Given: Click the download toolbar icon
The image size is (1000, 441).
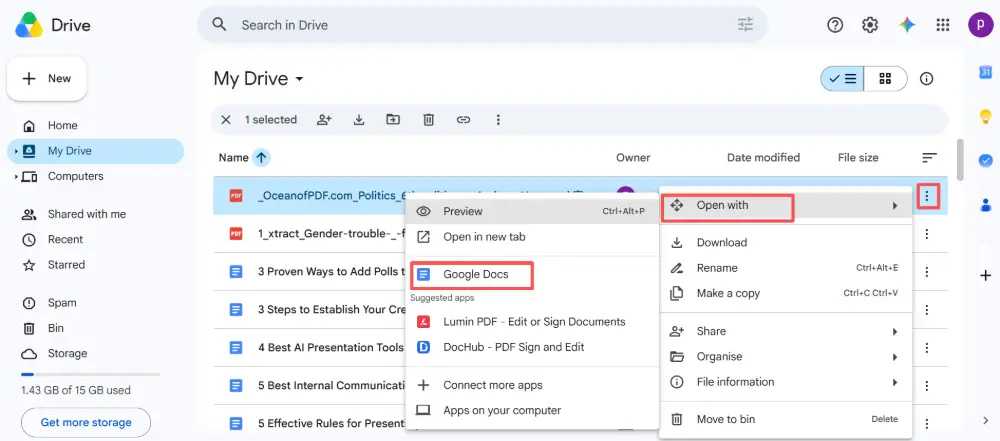Looking at the screenshot, I should pos(359,119).
